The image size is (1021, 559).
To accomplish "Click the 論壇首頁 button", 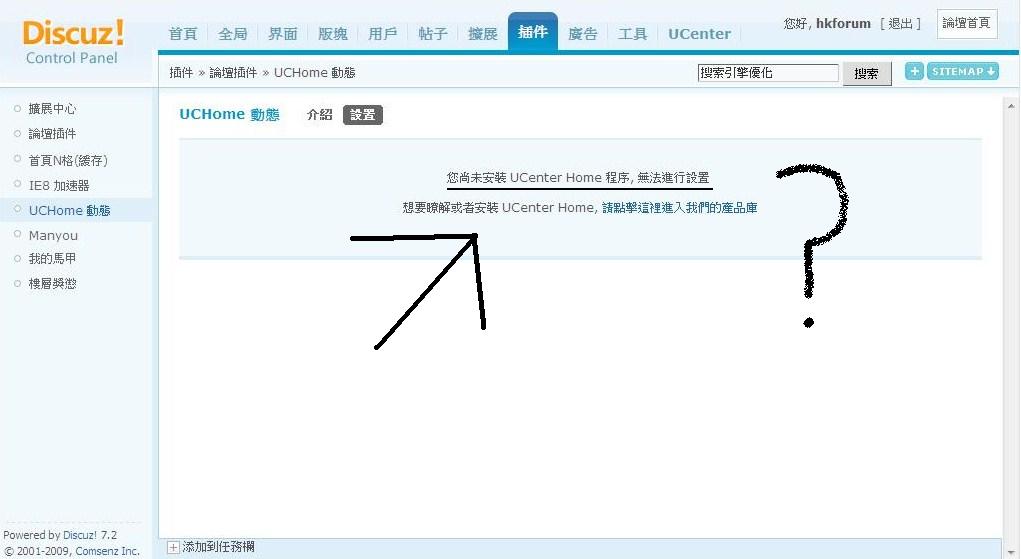I will point(967,23).
